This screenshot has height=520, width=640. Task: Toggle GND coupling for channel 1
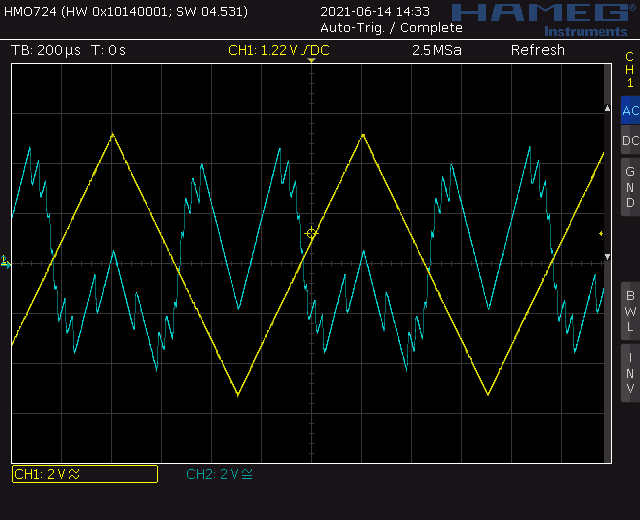point(629,187)
